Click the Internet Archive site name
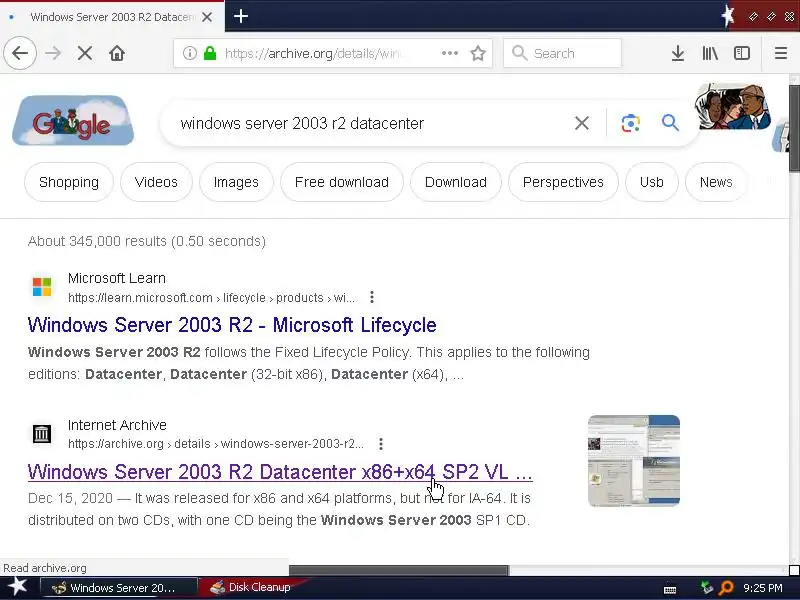Screen dimensions: 800x600 [117, 425]
